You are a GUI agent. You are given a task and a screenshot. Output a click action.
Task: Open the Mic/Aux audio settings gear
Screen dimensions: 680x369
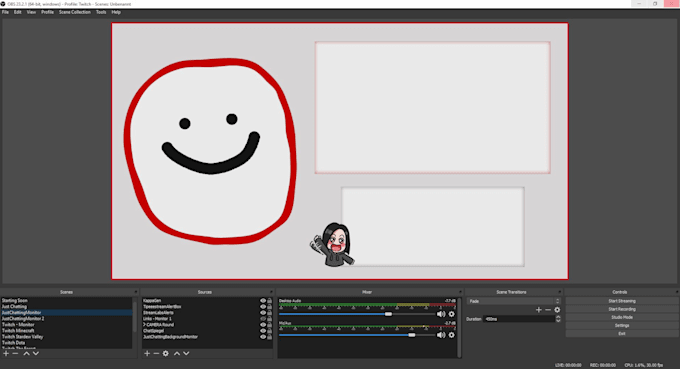[451, 335]
